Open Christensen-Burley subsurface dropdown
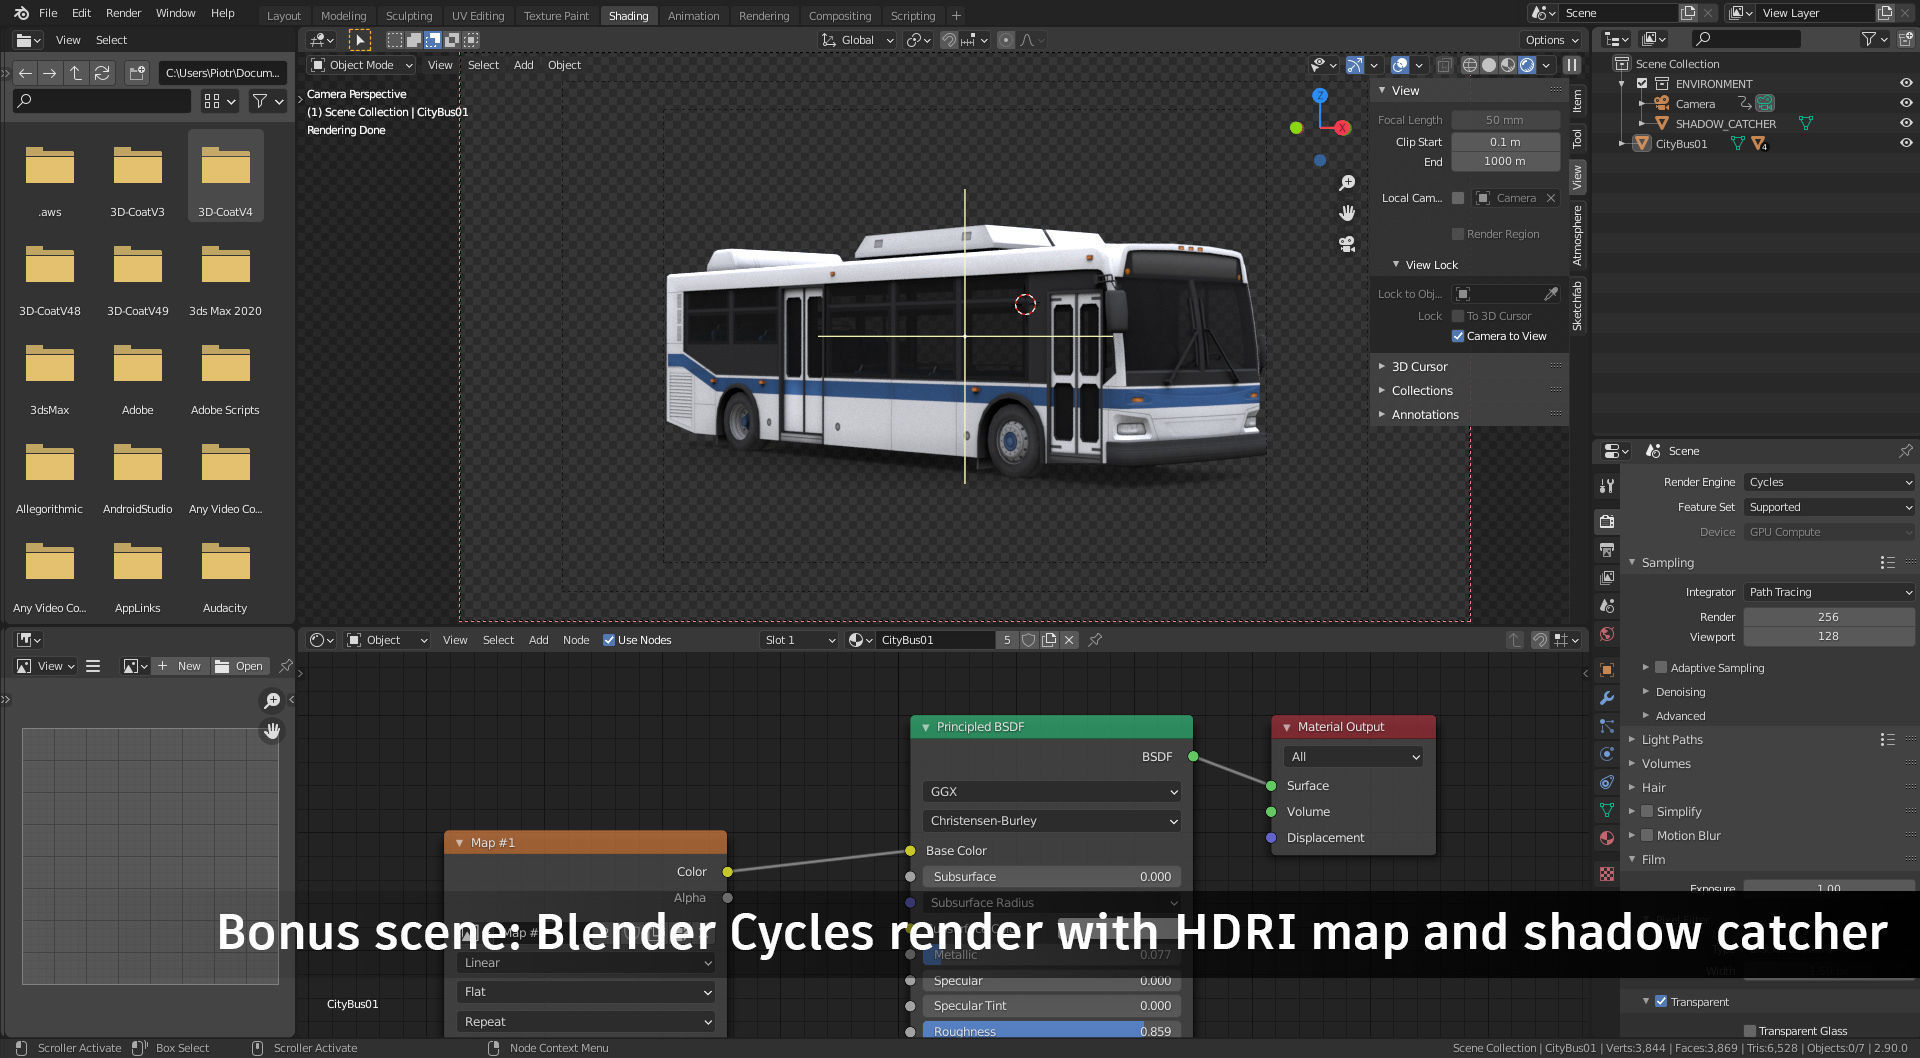The image size is (1920, 1058). (x=1052, y=821)
